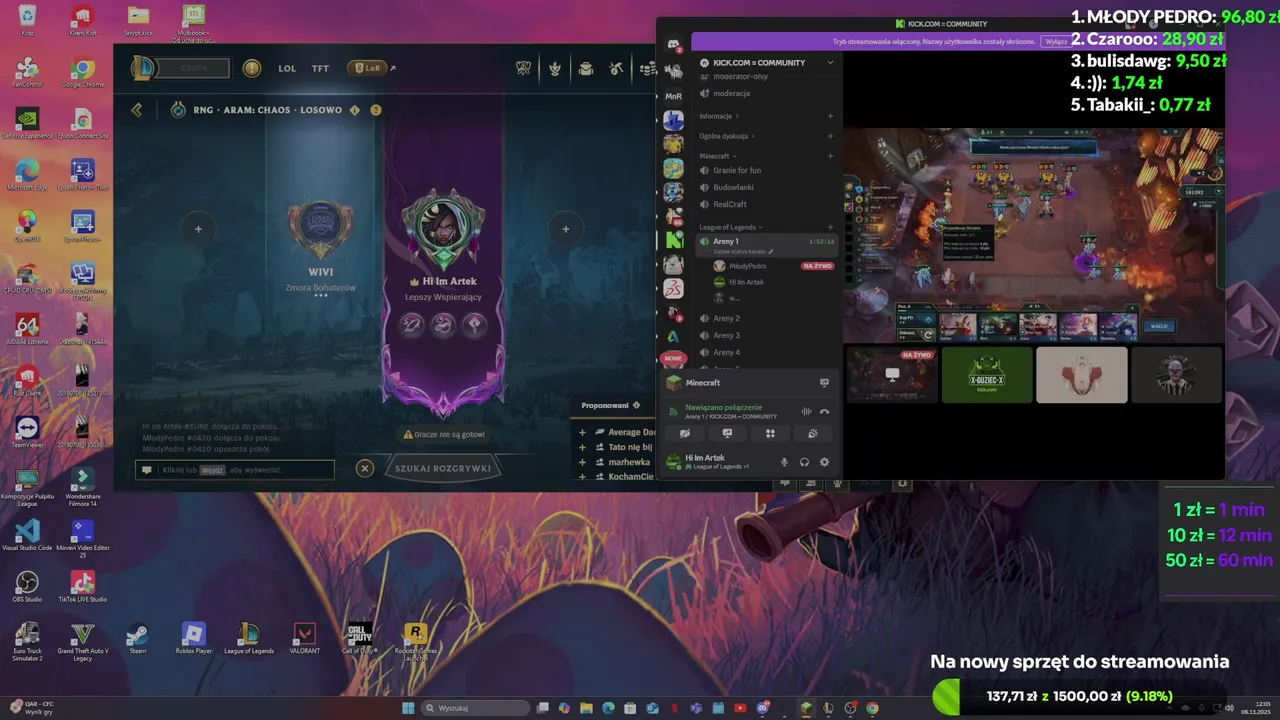Invite suggested player Tato nie bij

point(583,447)
